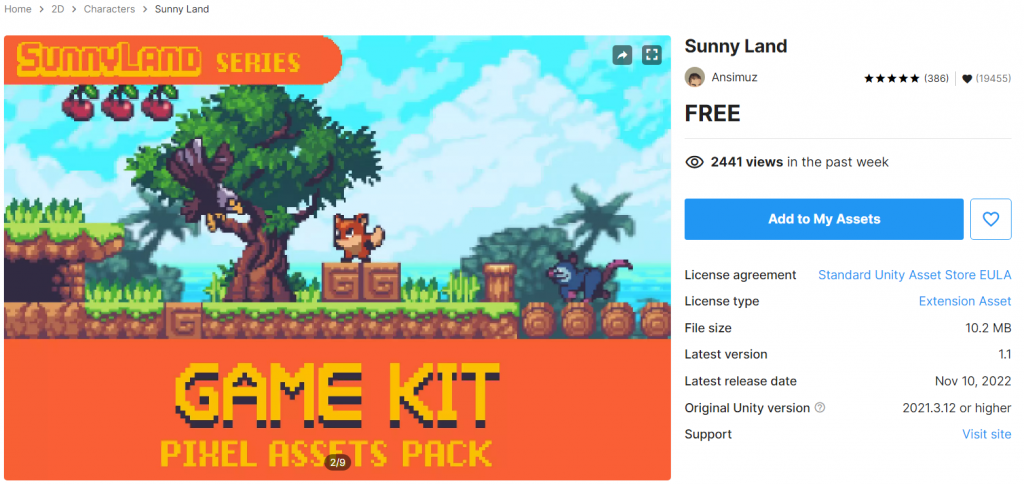
Task: Click the Sunny Land breadcrumb item
Action: 182,9
